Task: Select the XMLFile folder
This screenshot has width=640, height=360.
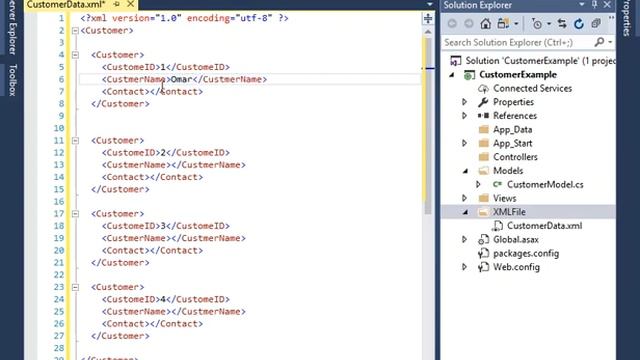Action: pyautogui.click(x=509, y=212)
